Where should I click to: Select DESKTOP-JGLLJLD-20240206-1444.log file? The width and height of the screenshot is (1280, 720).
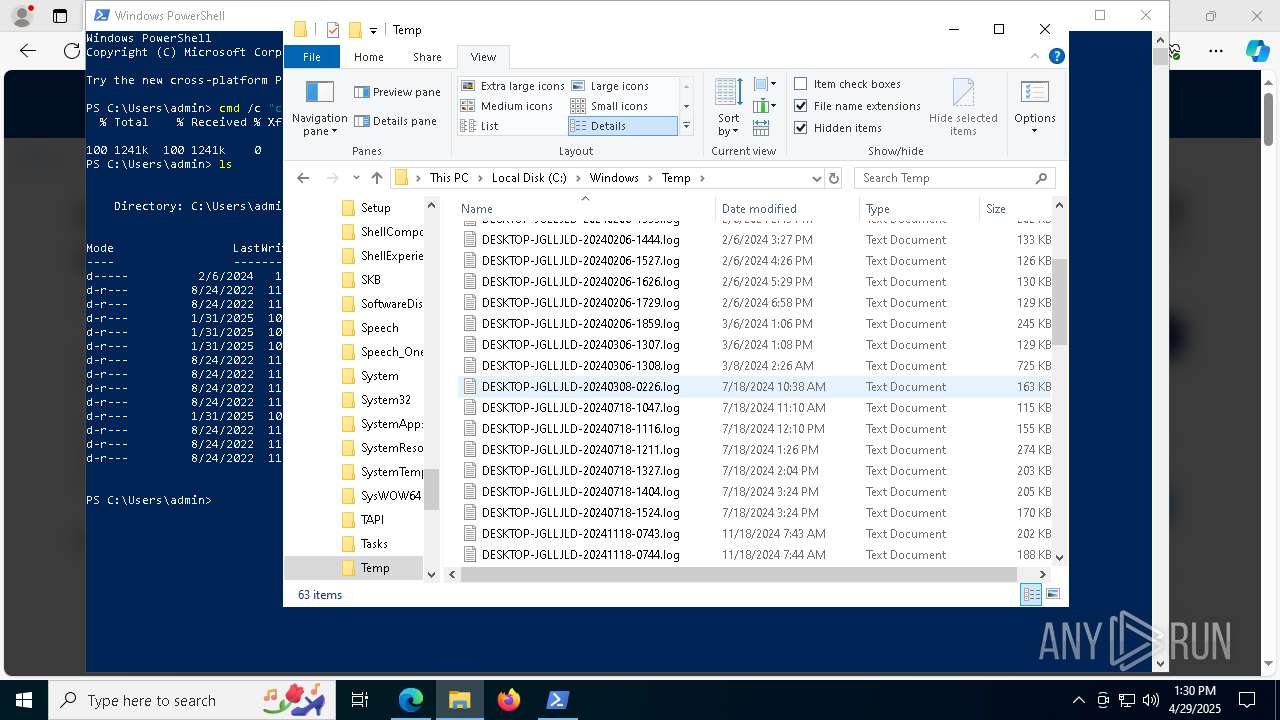point(580,240)
